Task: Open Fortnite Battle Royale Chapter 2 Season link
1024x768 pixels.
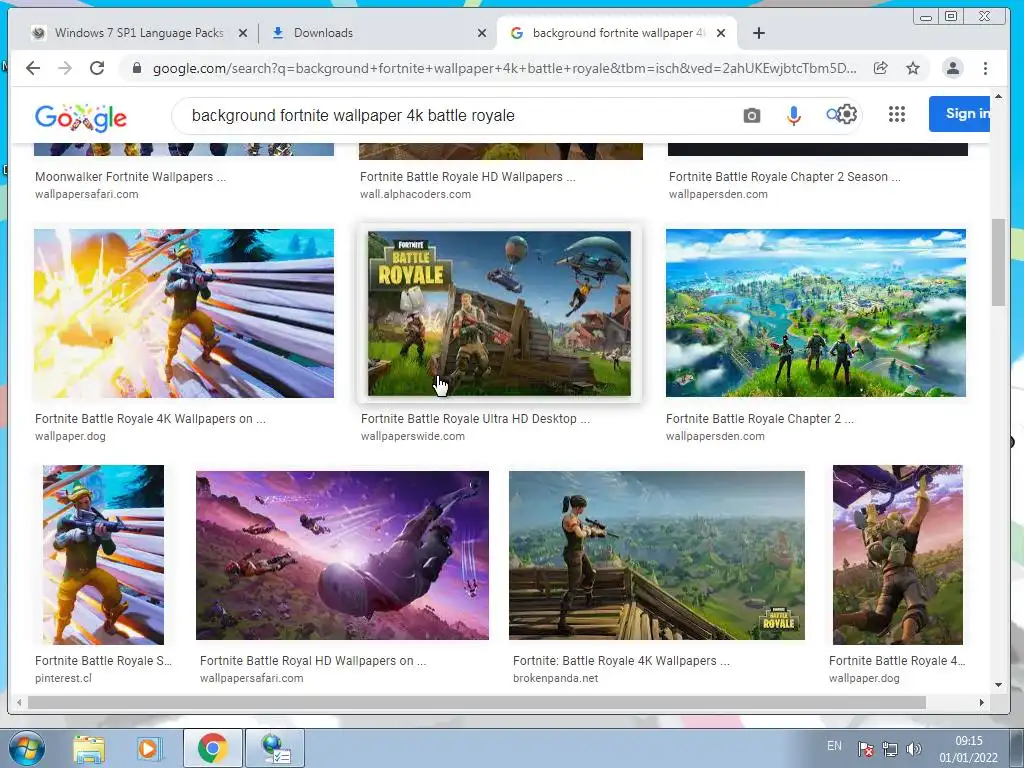Action: point(784,176)
